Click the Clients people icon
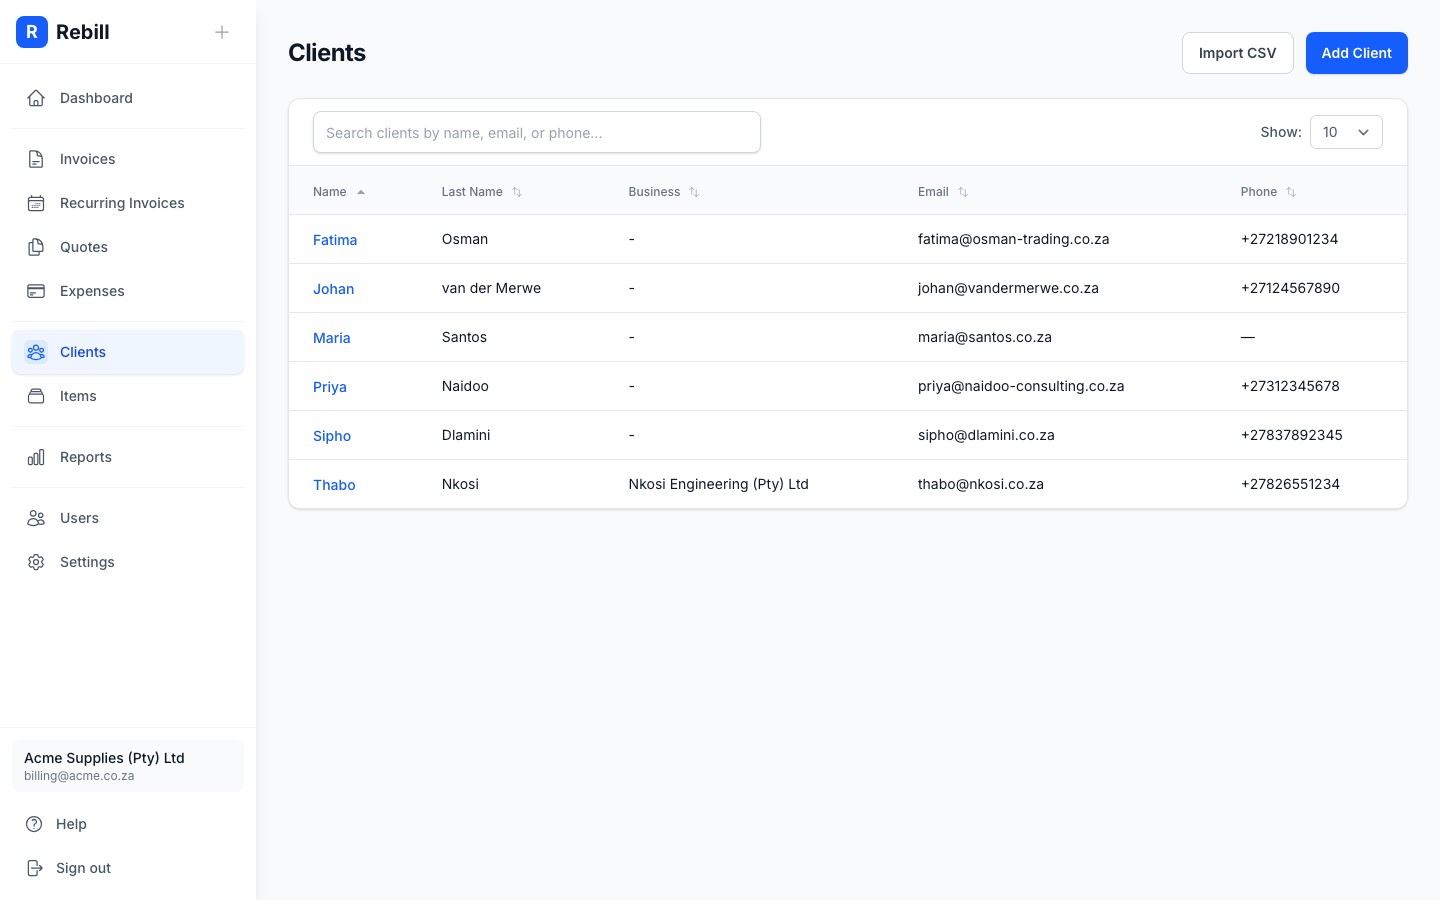The image size is (1440, 900). pyautogui.click(x=36, y=352)
